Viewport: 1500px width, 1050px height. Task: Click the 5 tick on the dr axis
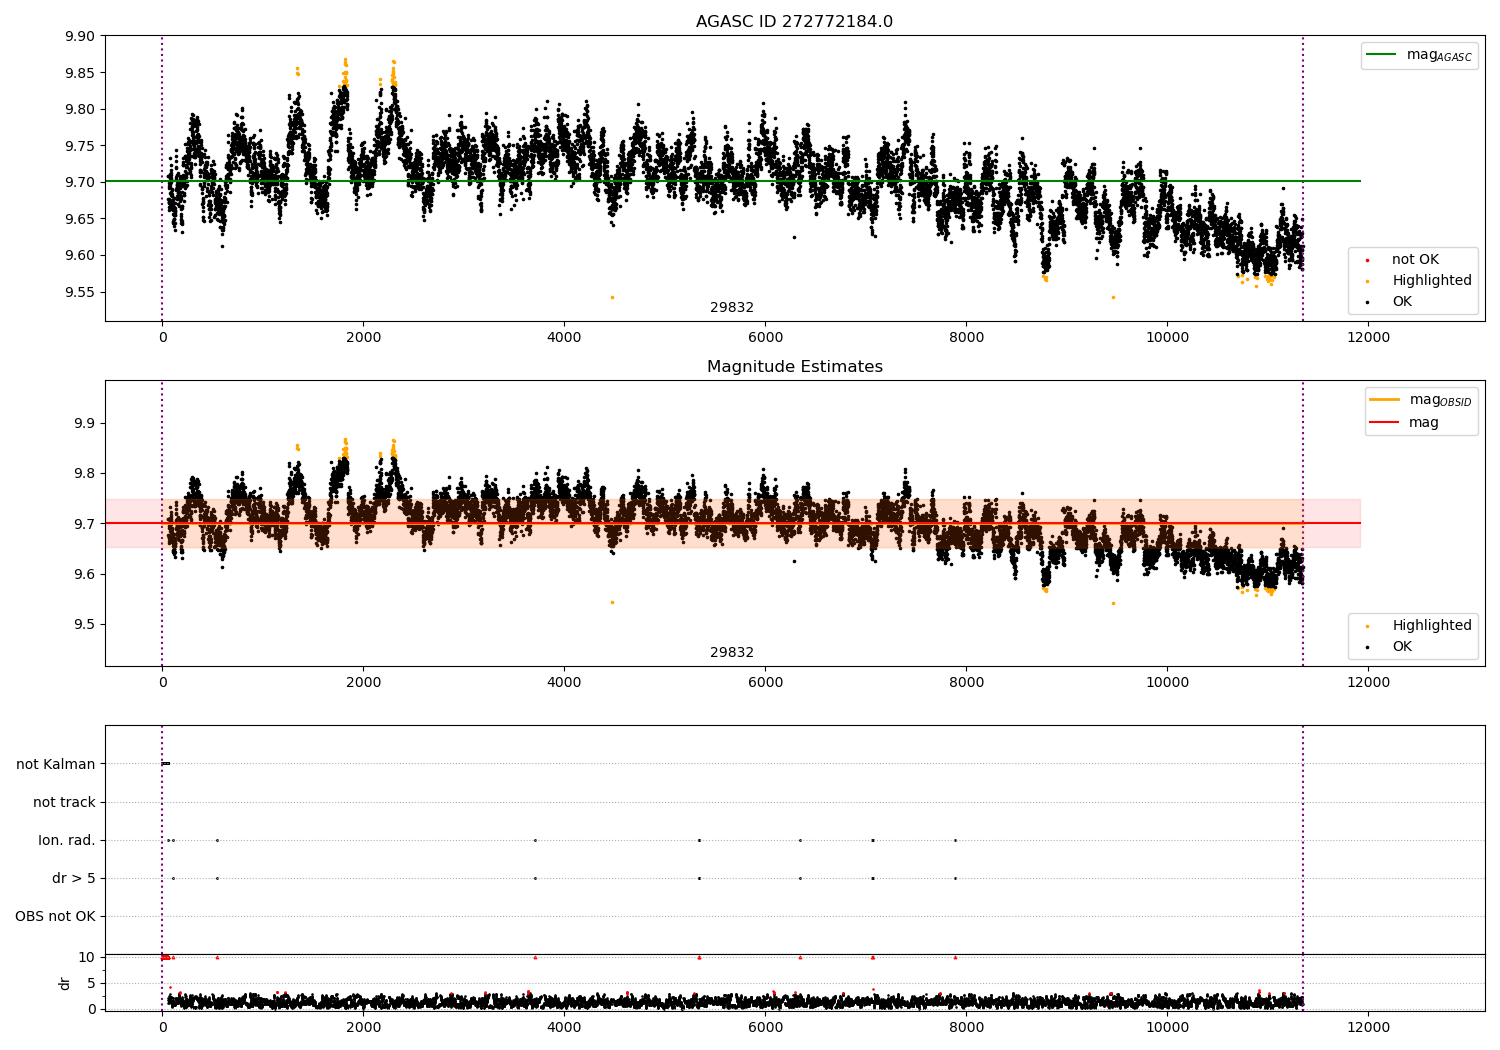91,984
